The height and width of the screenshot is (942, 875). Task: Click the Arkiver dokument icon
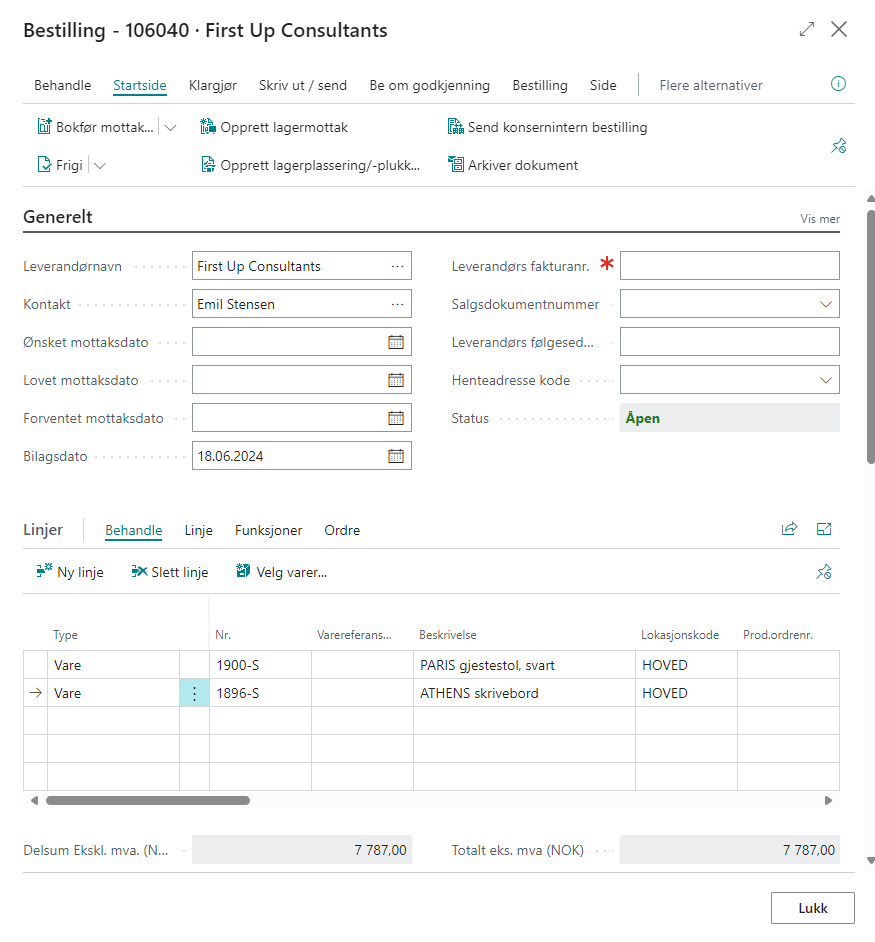tap(456, 165)
